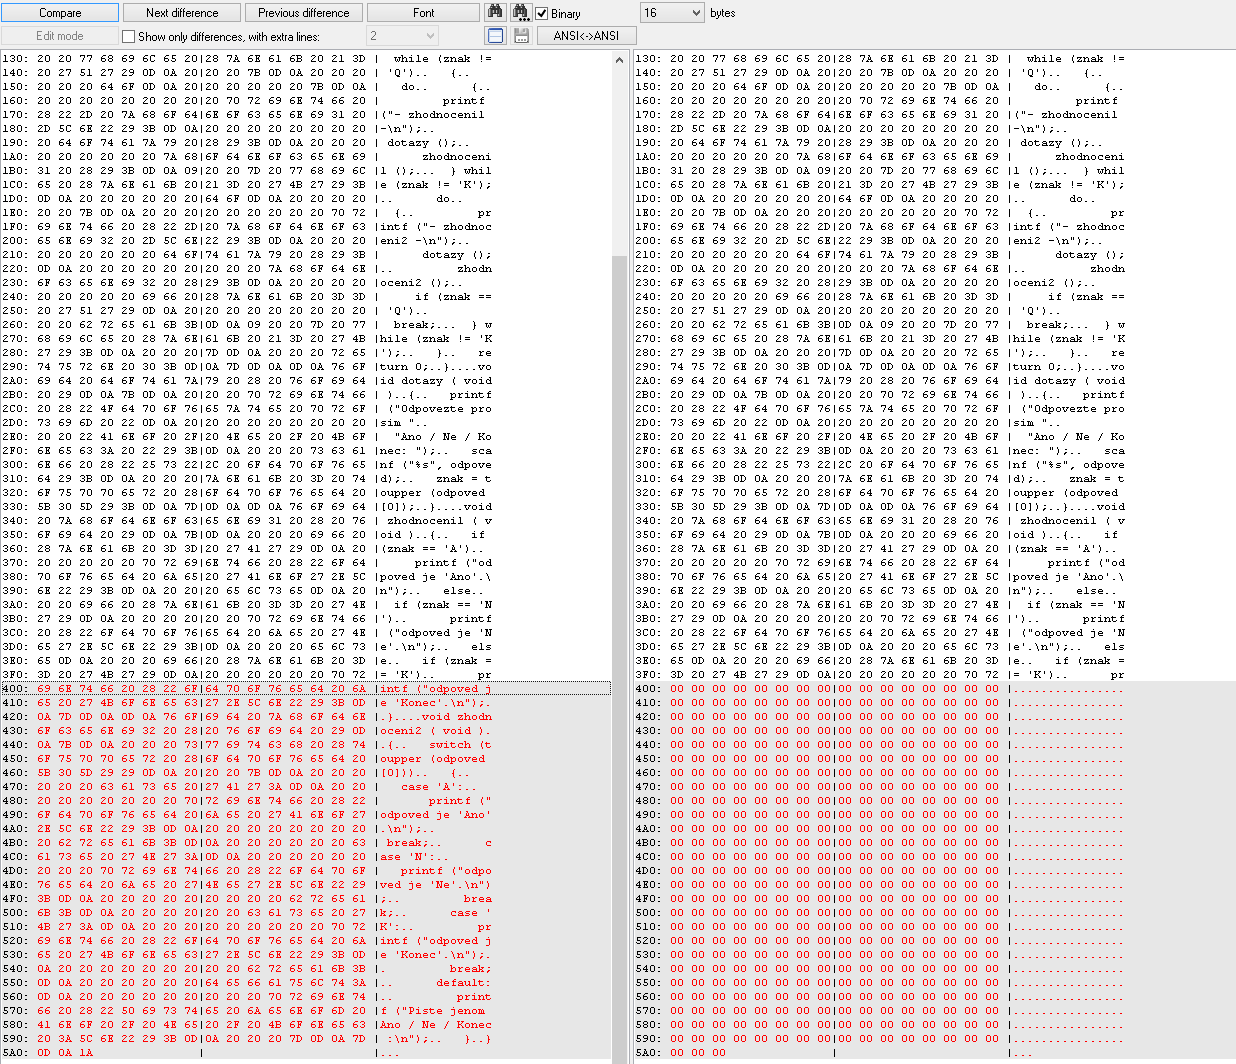Image resolution: width=1236 pixels, height=1064 pixels.
Task: Click the left pane scrollbar up arrow
Action: [x=620, y=59]
